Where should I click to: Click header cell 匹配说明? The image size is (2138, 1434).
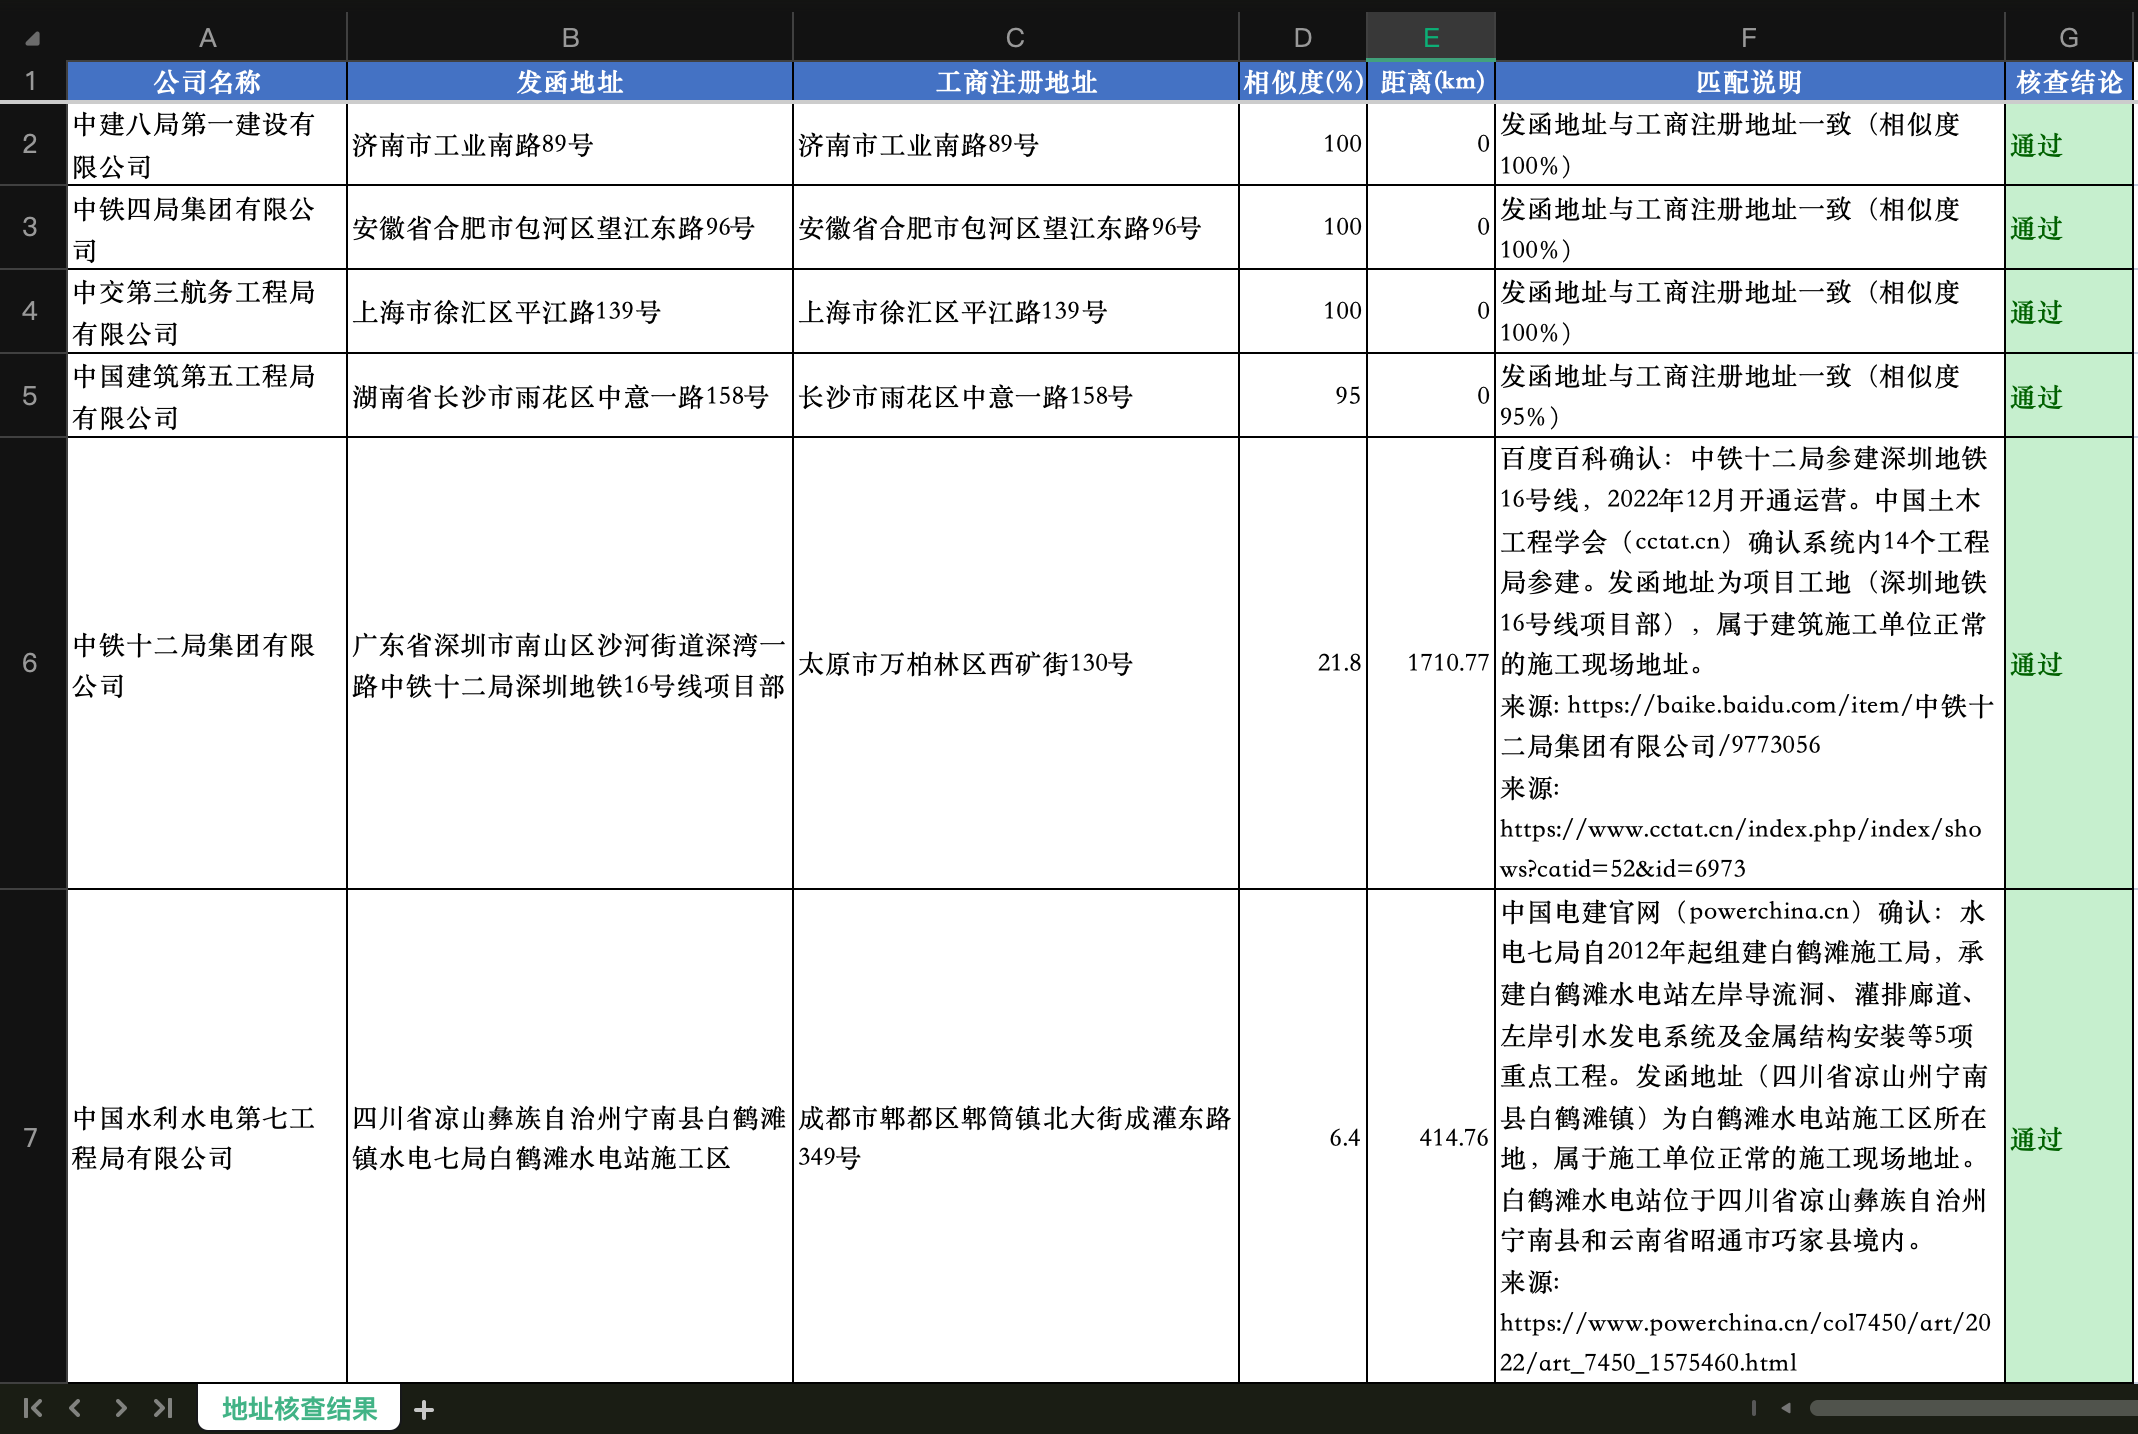coord(1749,82)
